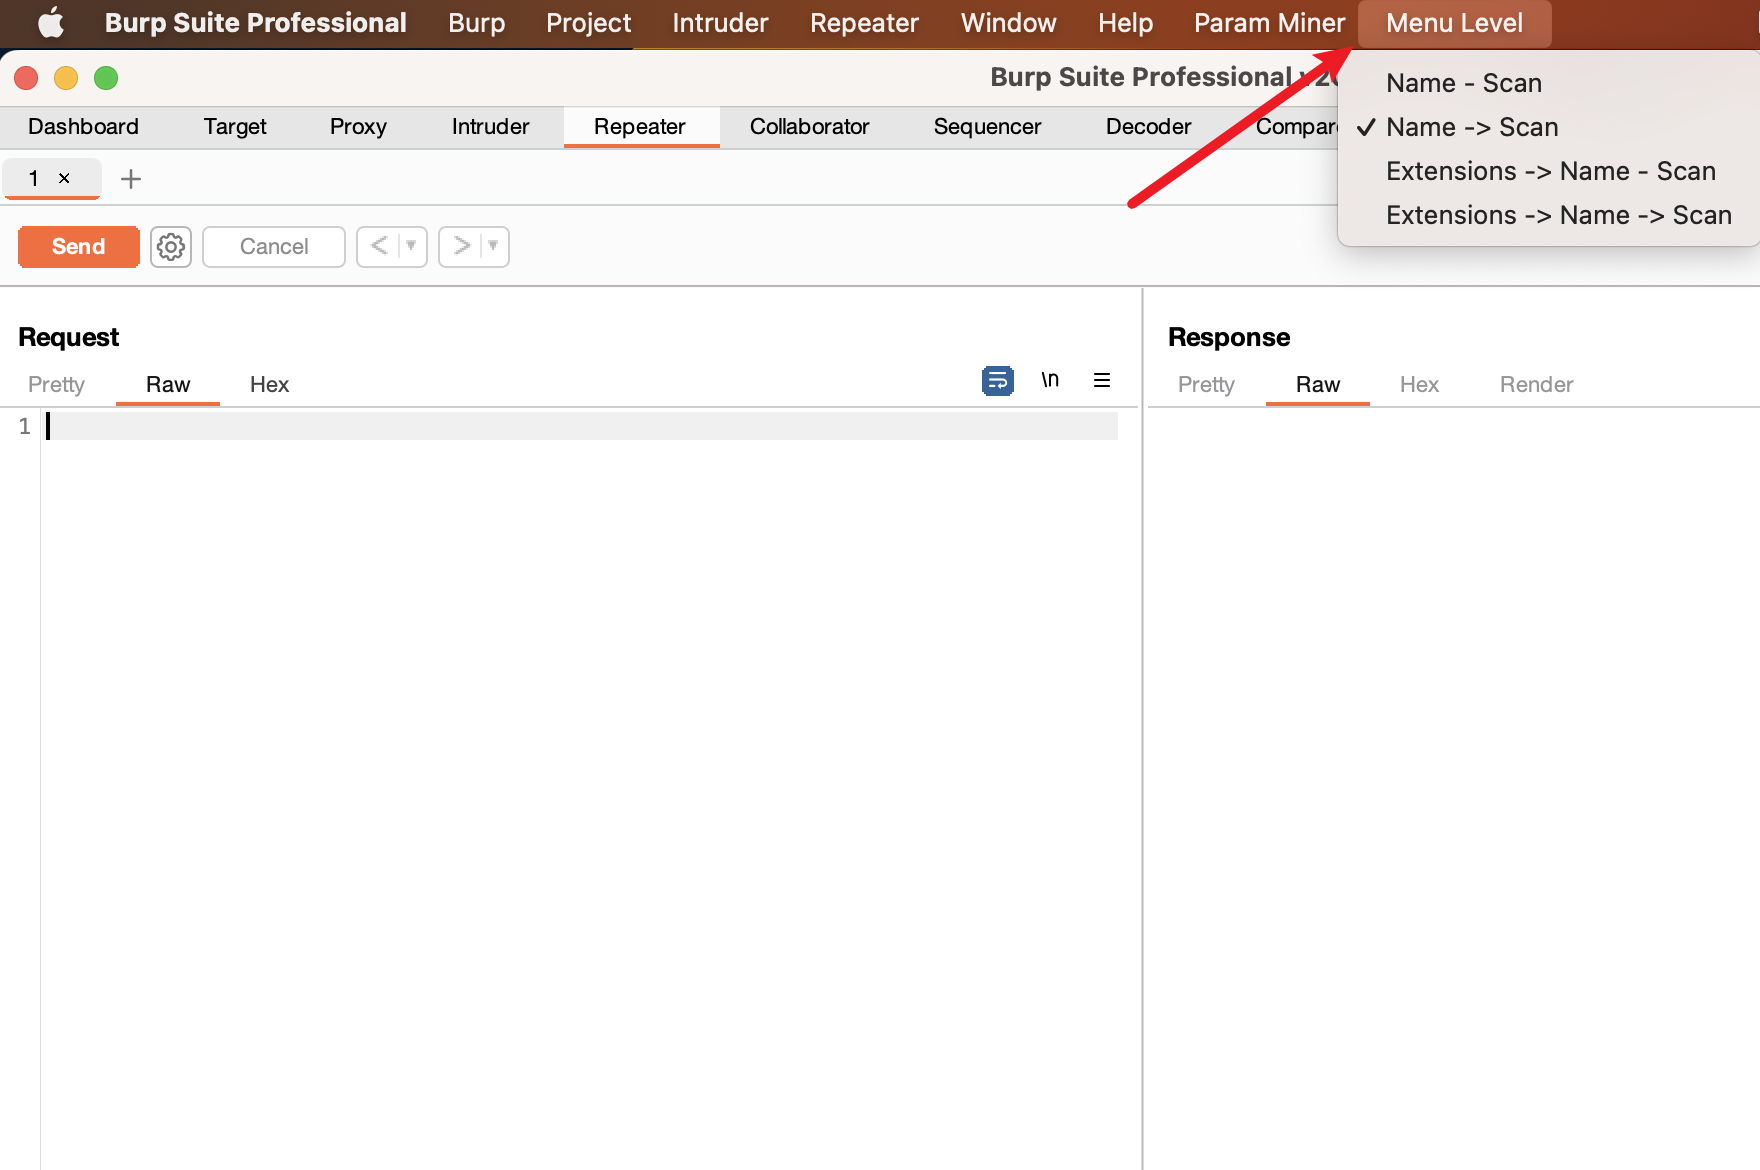
Task: Select Raw view in Request panel
Action: 168,385
